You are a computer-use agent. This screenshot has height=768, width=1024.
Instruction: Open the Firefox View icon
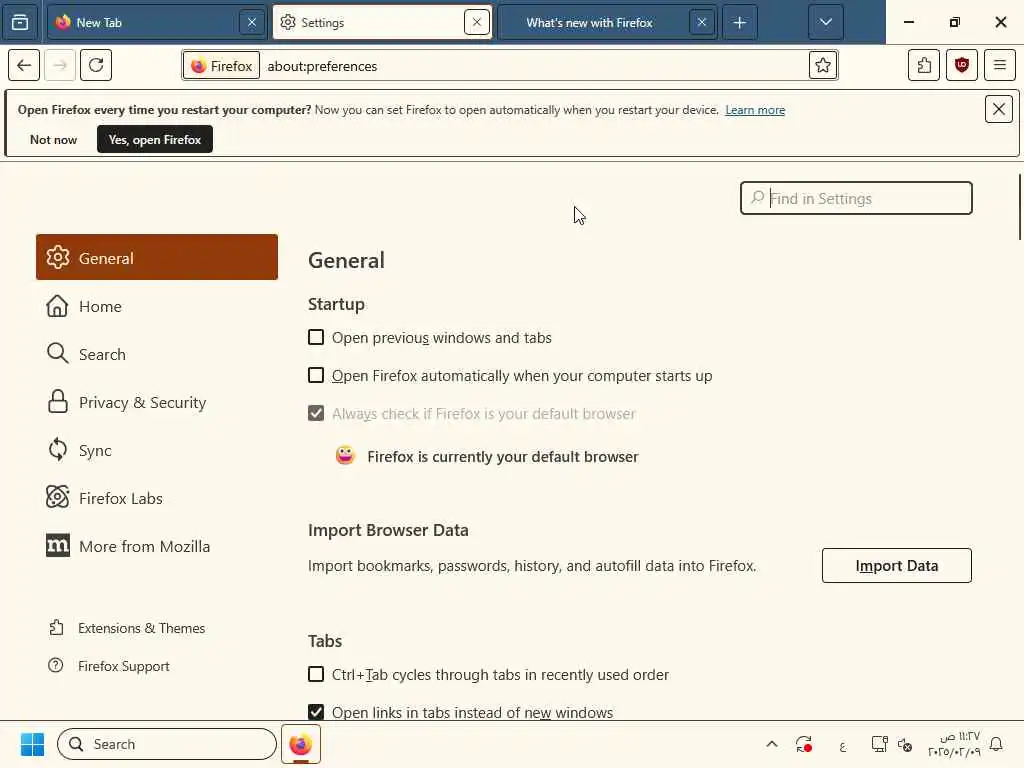(20, 22)
